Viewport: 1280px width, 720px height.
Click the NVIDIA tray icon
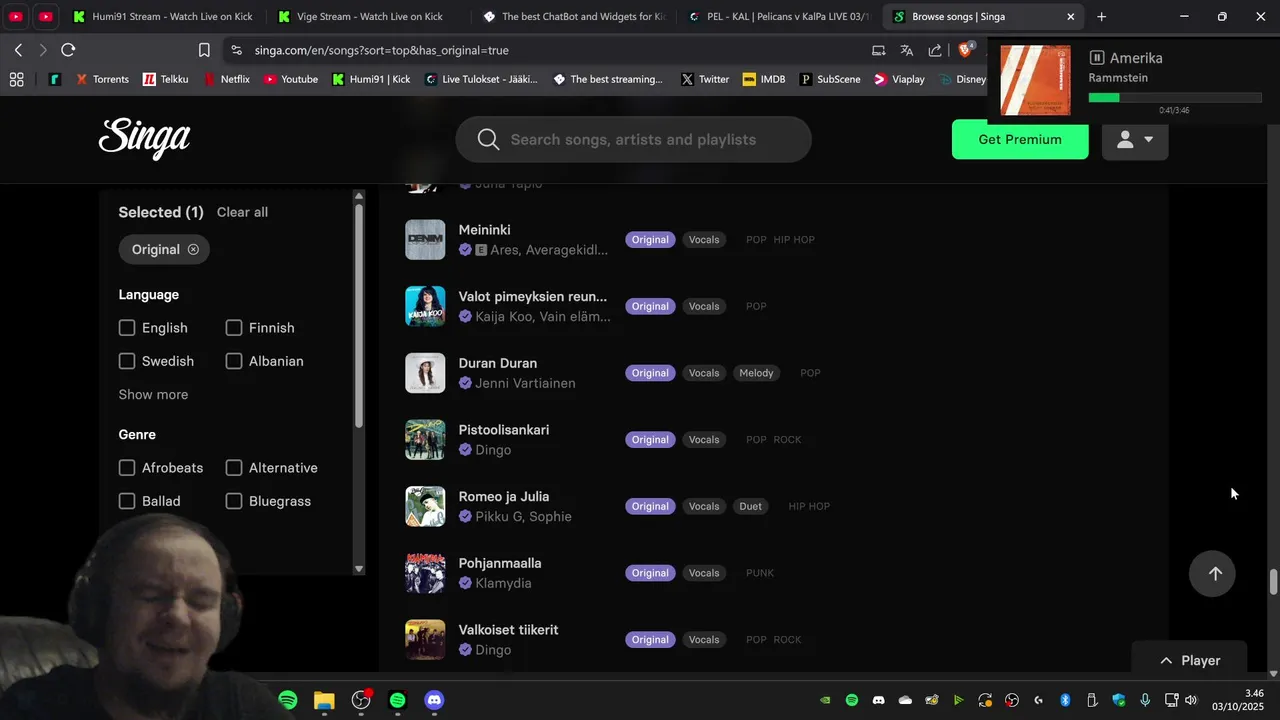click(x=825, y=700)
